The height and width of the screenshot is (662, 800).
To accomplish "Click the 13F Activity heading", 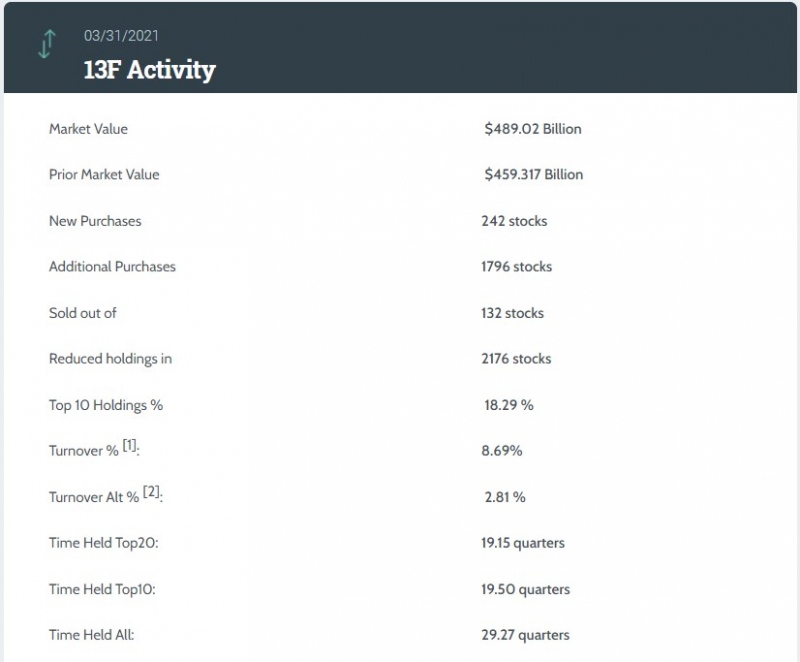I will 149,69.
